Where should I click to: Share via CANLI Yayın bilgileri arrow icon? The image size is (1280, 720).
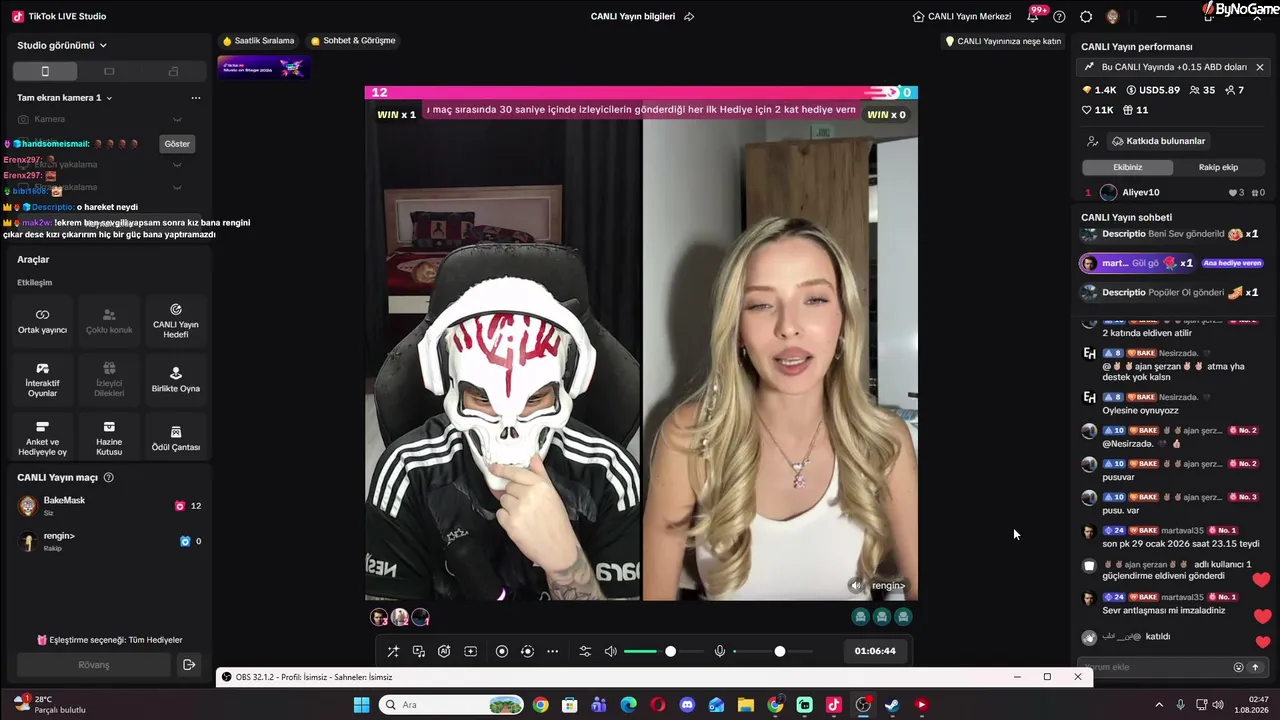coord(689,16)
